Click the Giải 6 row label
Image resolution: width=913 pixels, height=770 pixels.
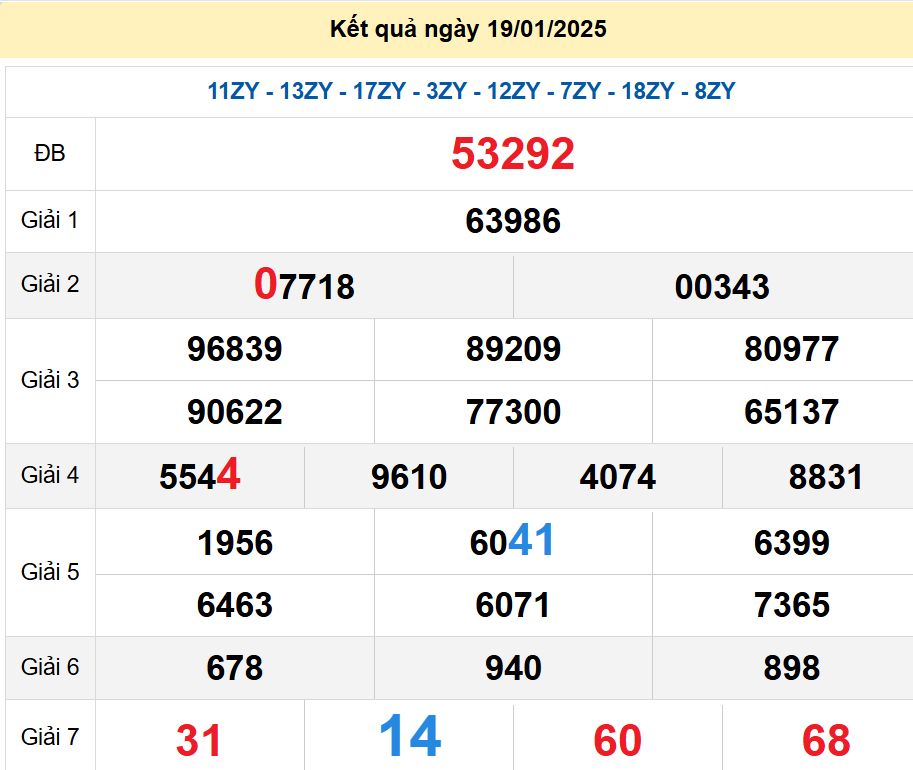click(50, 667)
